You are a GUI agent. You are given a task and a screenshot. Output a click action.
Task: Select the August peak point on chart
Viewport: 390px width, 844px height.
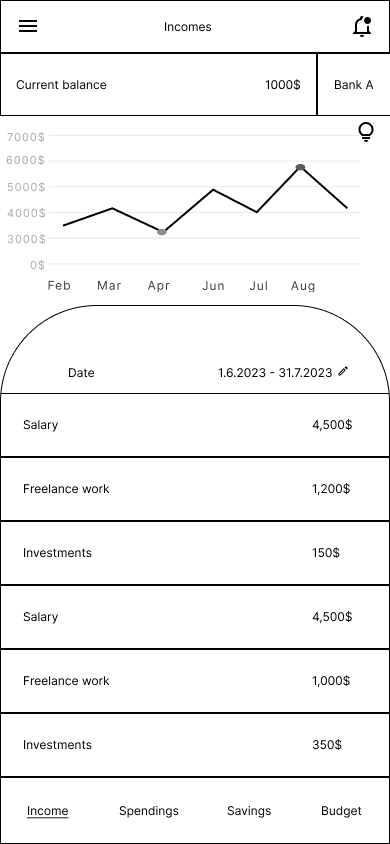(x=300, y=167)
